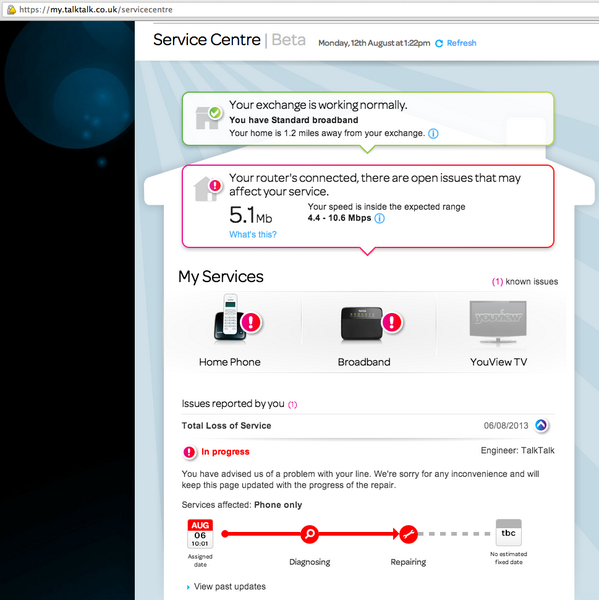Click the In progress status text

pos(225,452)
